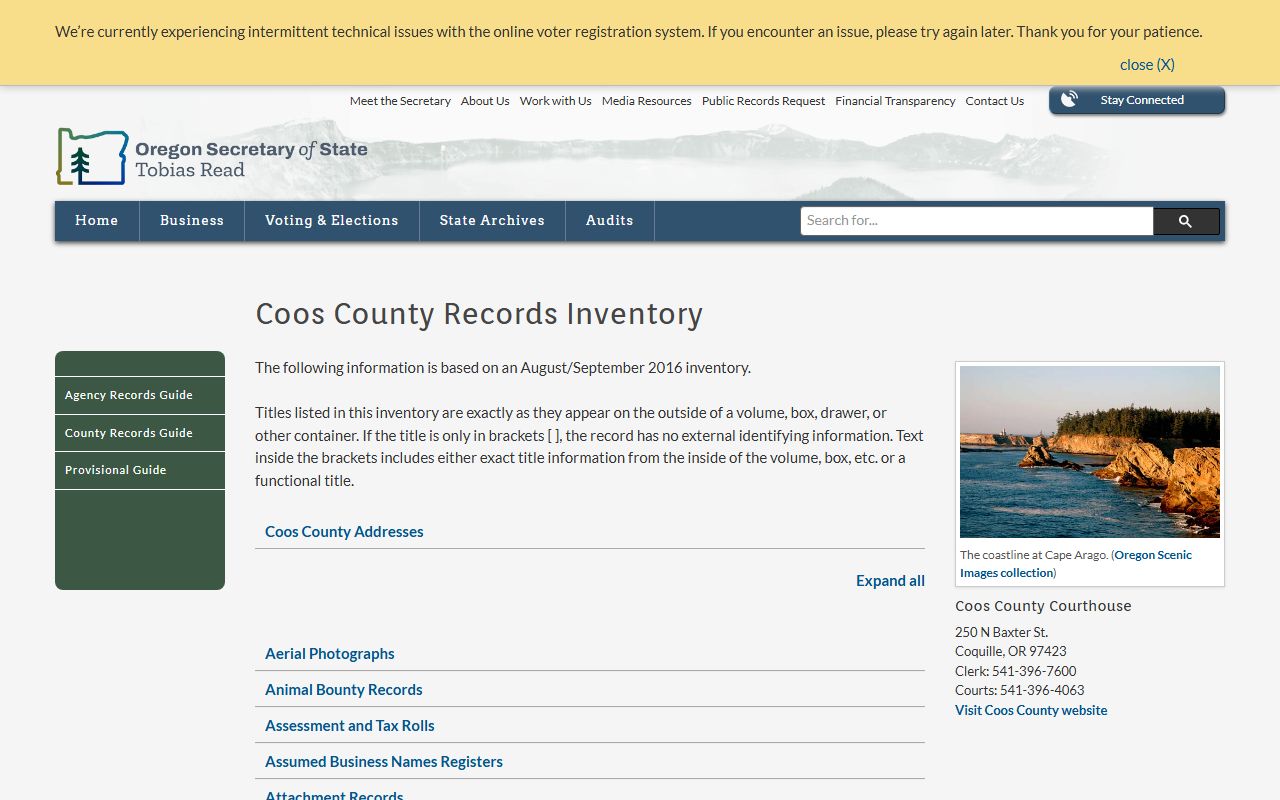Click the Cape Arago coastline photo
Image resolution: width=1280 pixels, height=800 pixels.
click(1090, 452)
